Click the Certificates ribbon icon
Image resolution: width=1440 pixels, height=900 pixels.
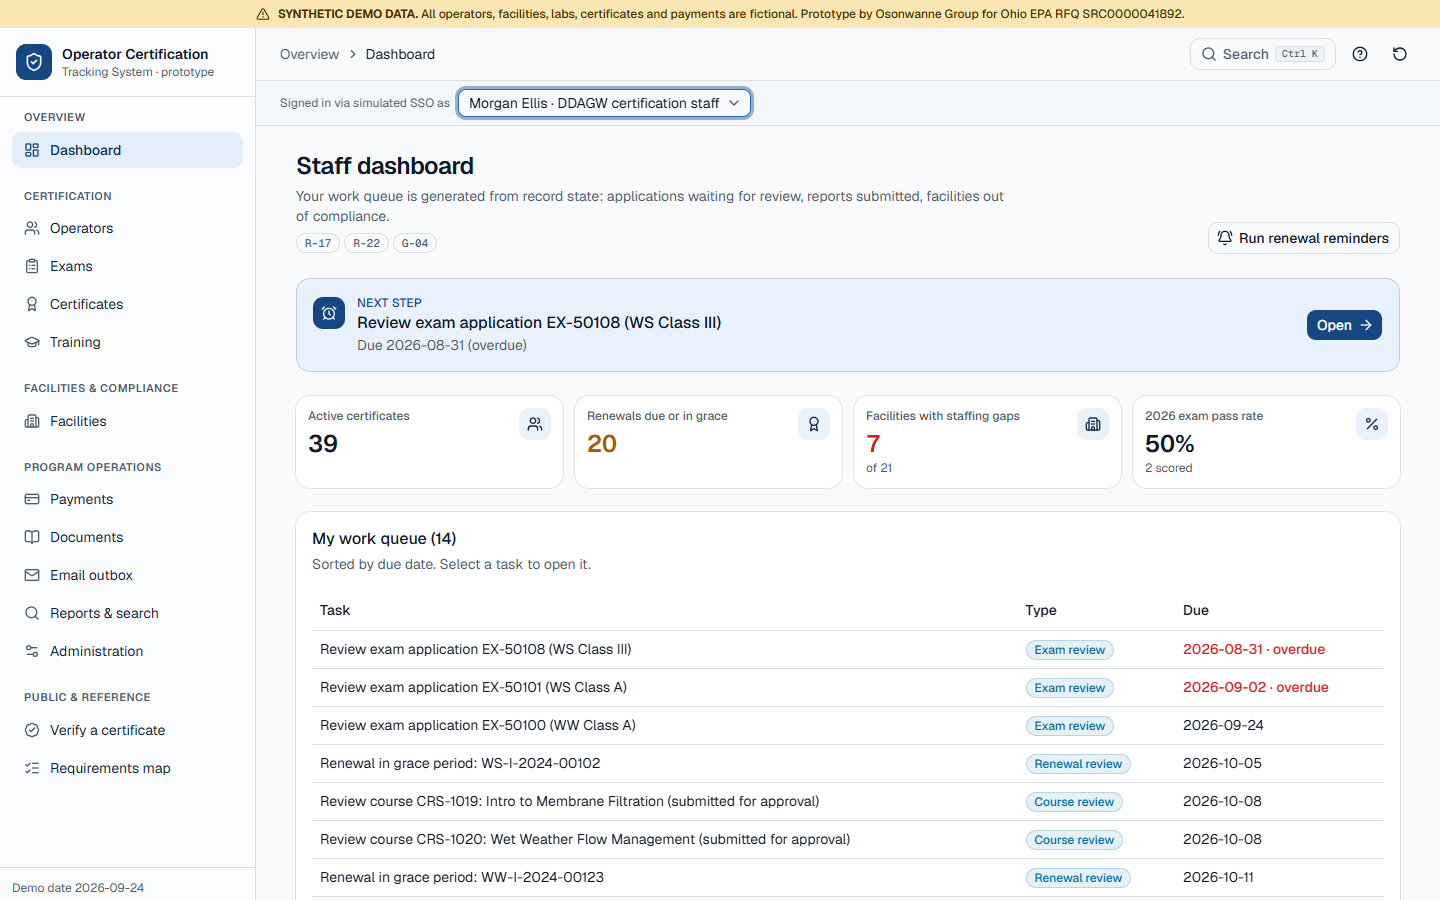click(x=32, y=304)
